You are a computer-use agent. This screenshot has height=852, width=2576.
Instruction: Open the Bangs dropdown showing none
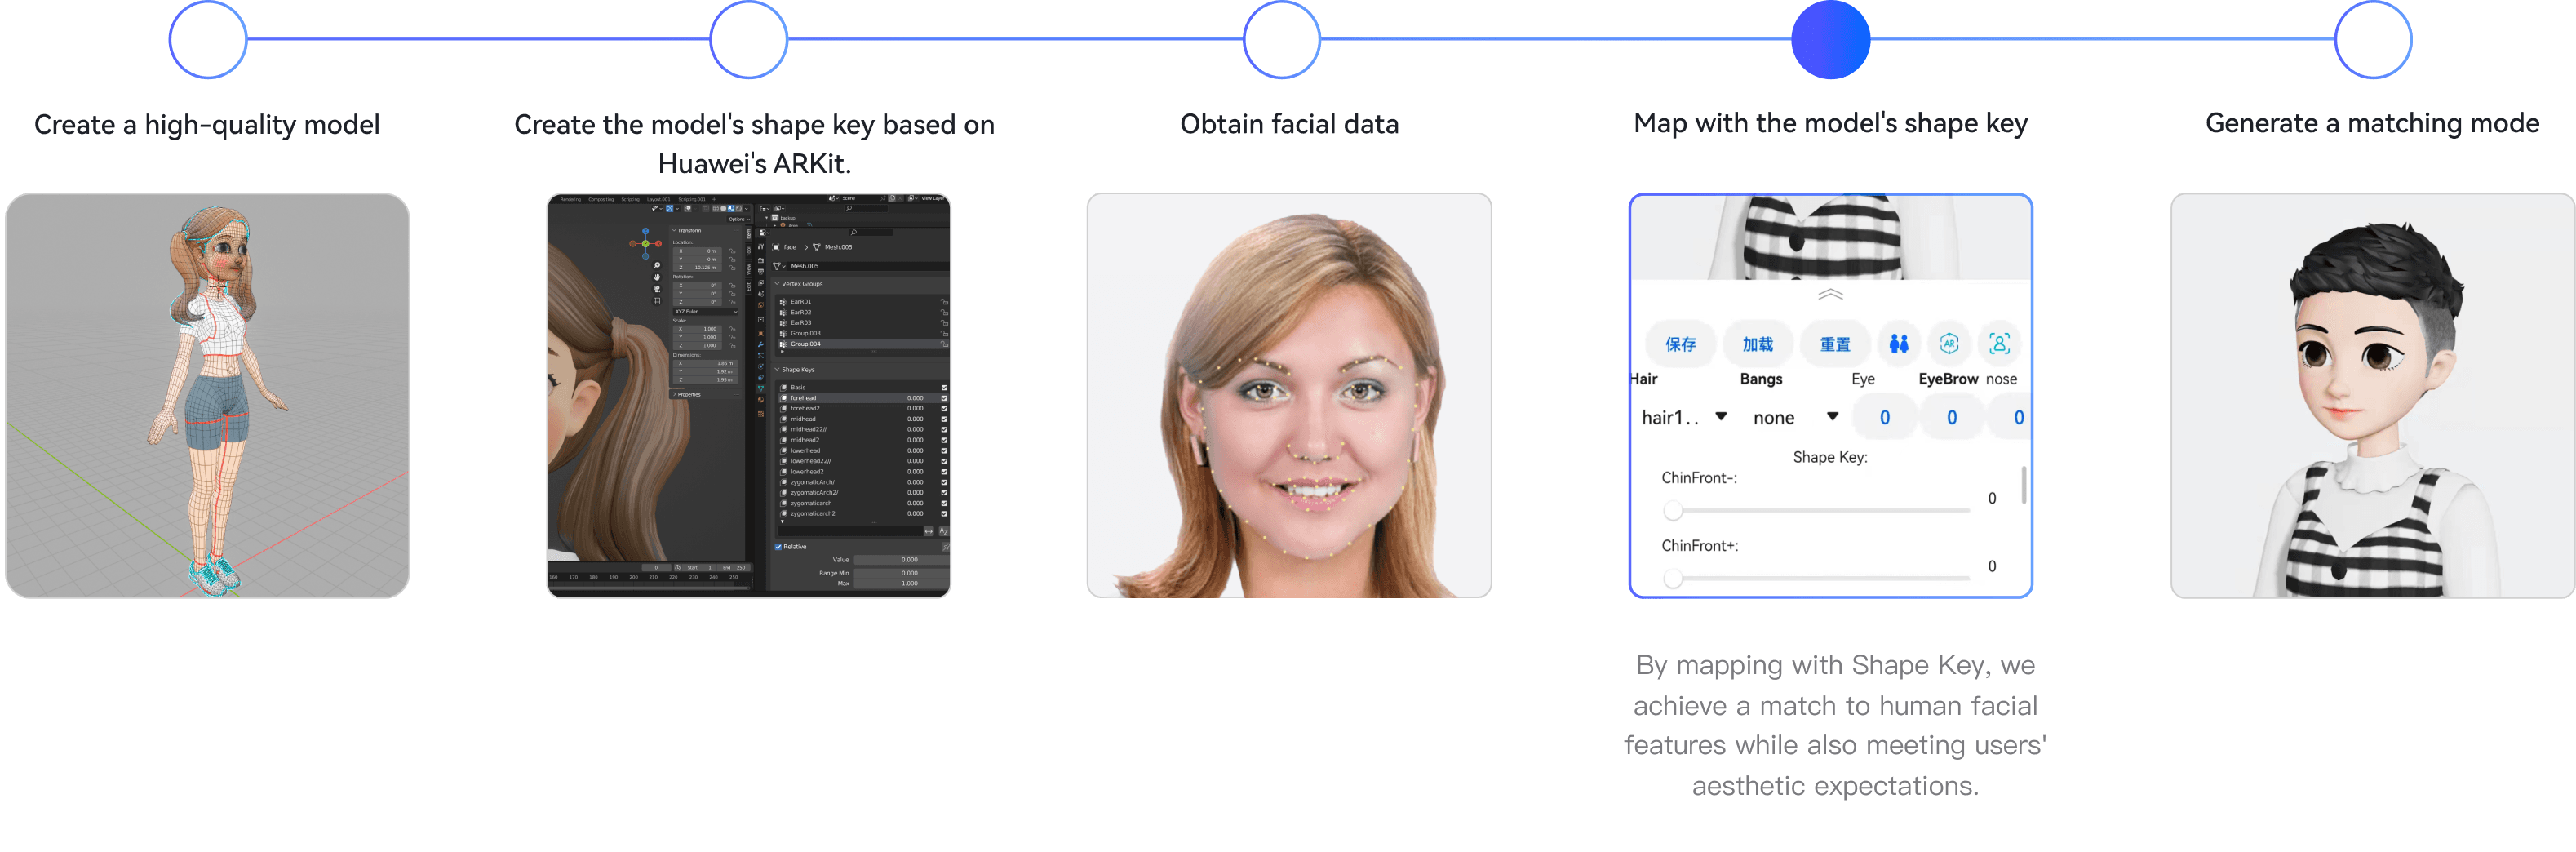coord(1796,417)
